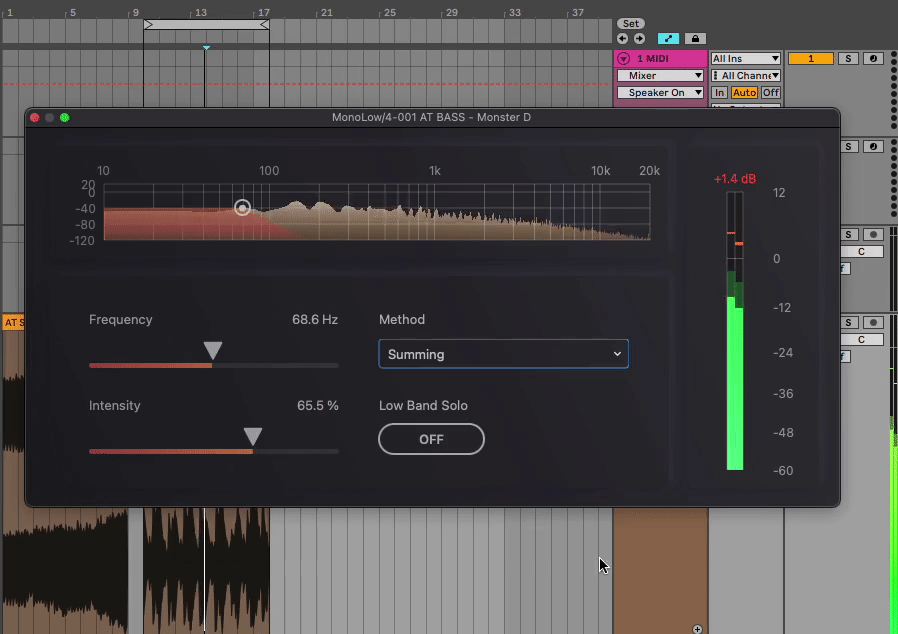
Task: Click bar 5 on the timeline ruler
Action: click(x=73, y=13)
